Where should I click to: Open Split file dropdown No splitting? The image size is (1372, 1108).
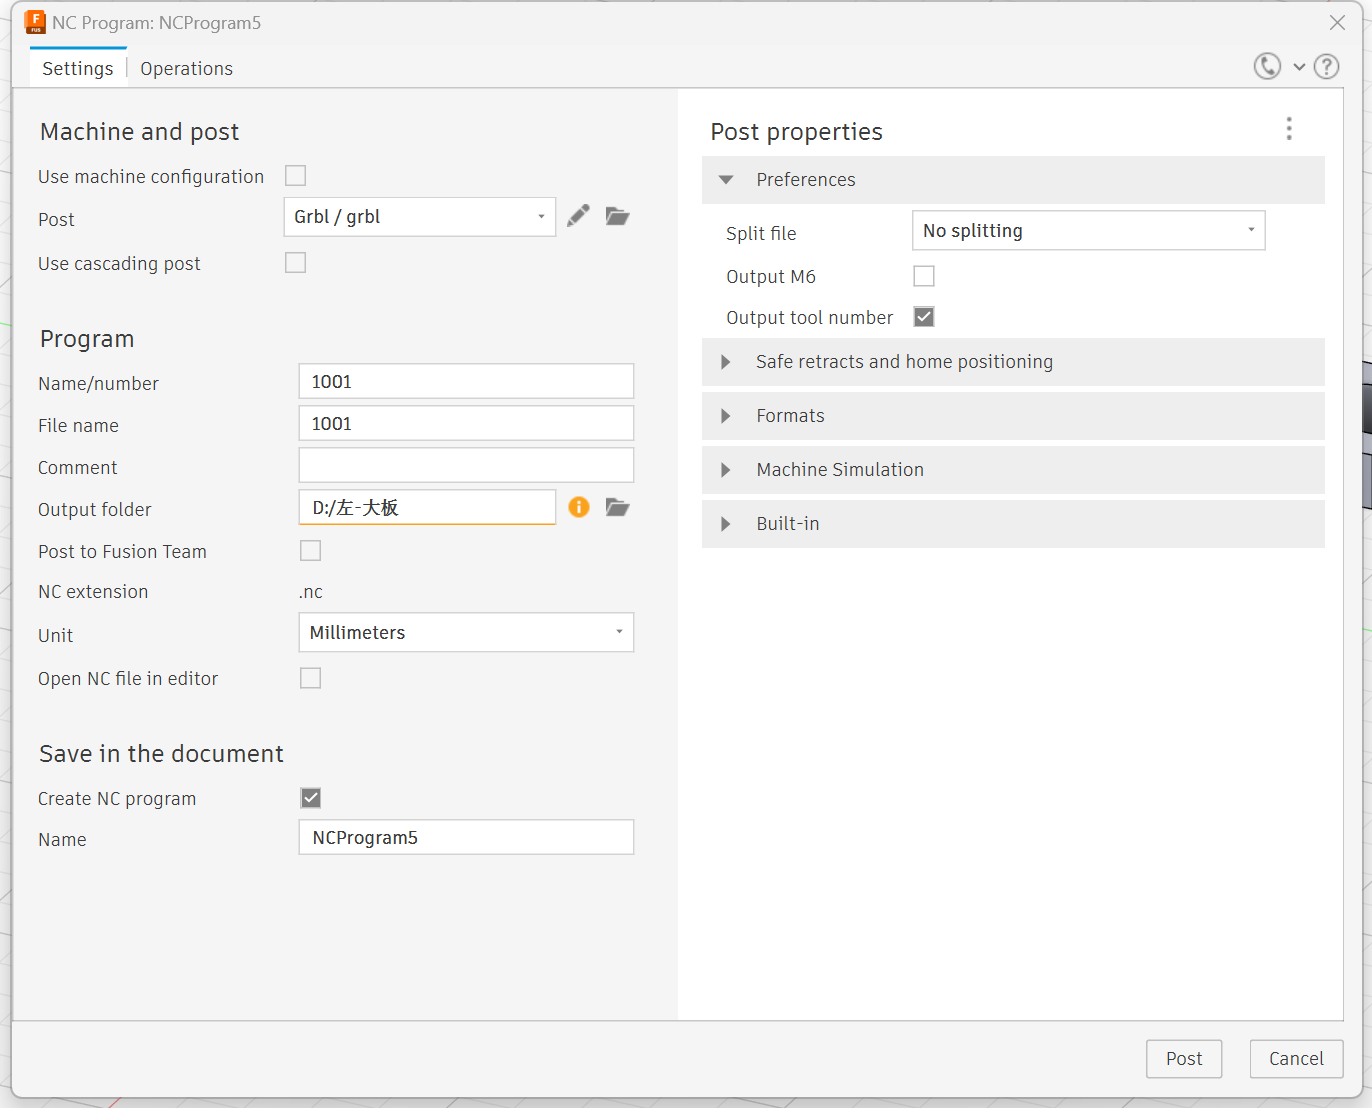point(1089,230)
